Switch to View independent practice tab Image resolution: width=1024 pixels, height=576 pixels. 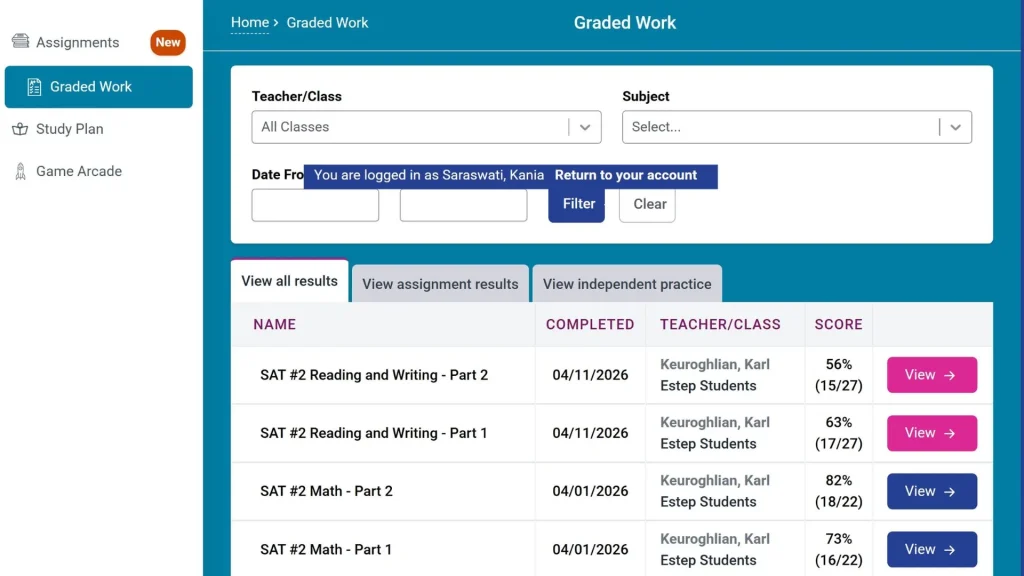click(627, 283)
